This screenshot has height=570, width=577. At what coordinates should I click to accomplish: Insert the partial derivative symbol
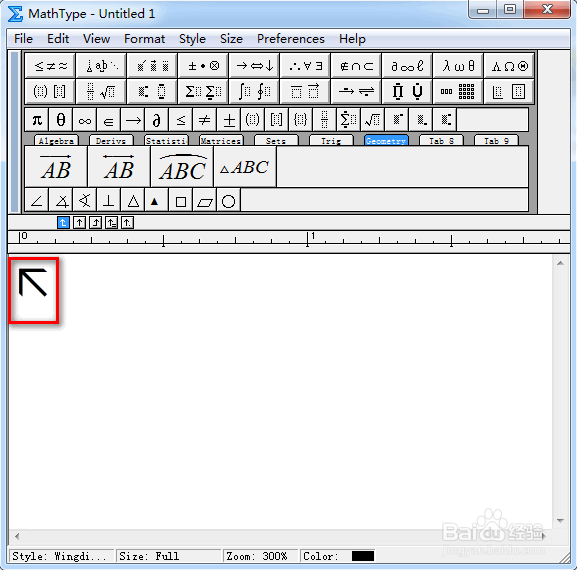pos(157,120)
